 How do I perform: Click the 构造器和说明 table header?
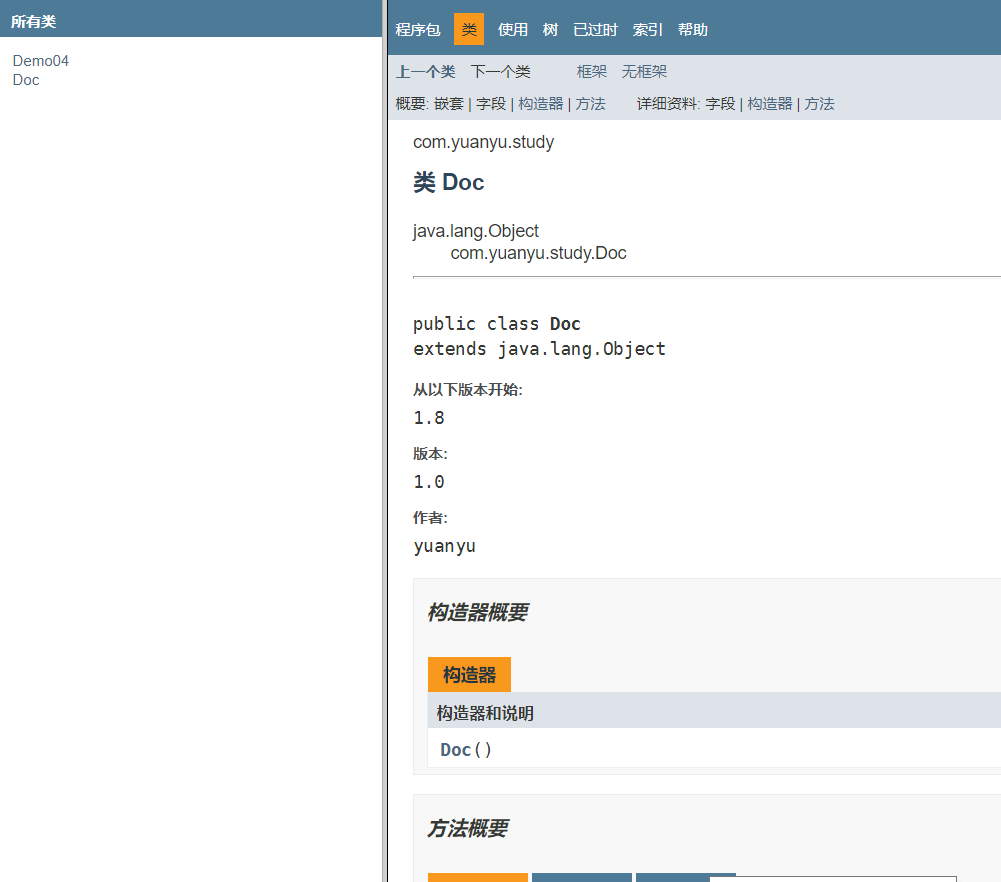485,713
